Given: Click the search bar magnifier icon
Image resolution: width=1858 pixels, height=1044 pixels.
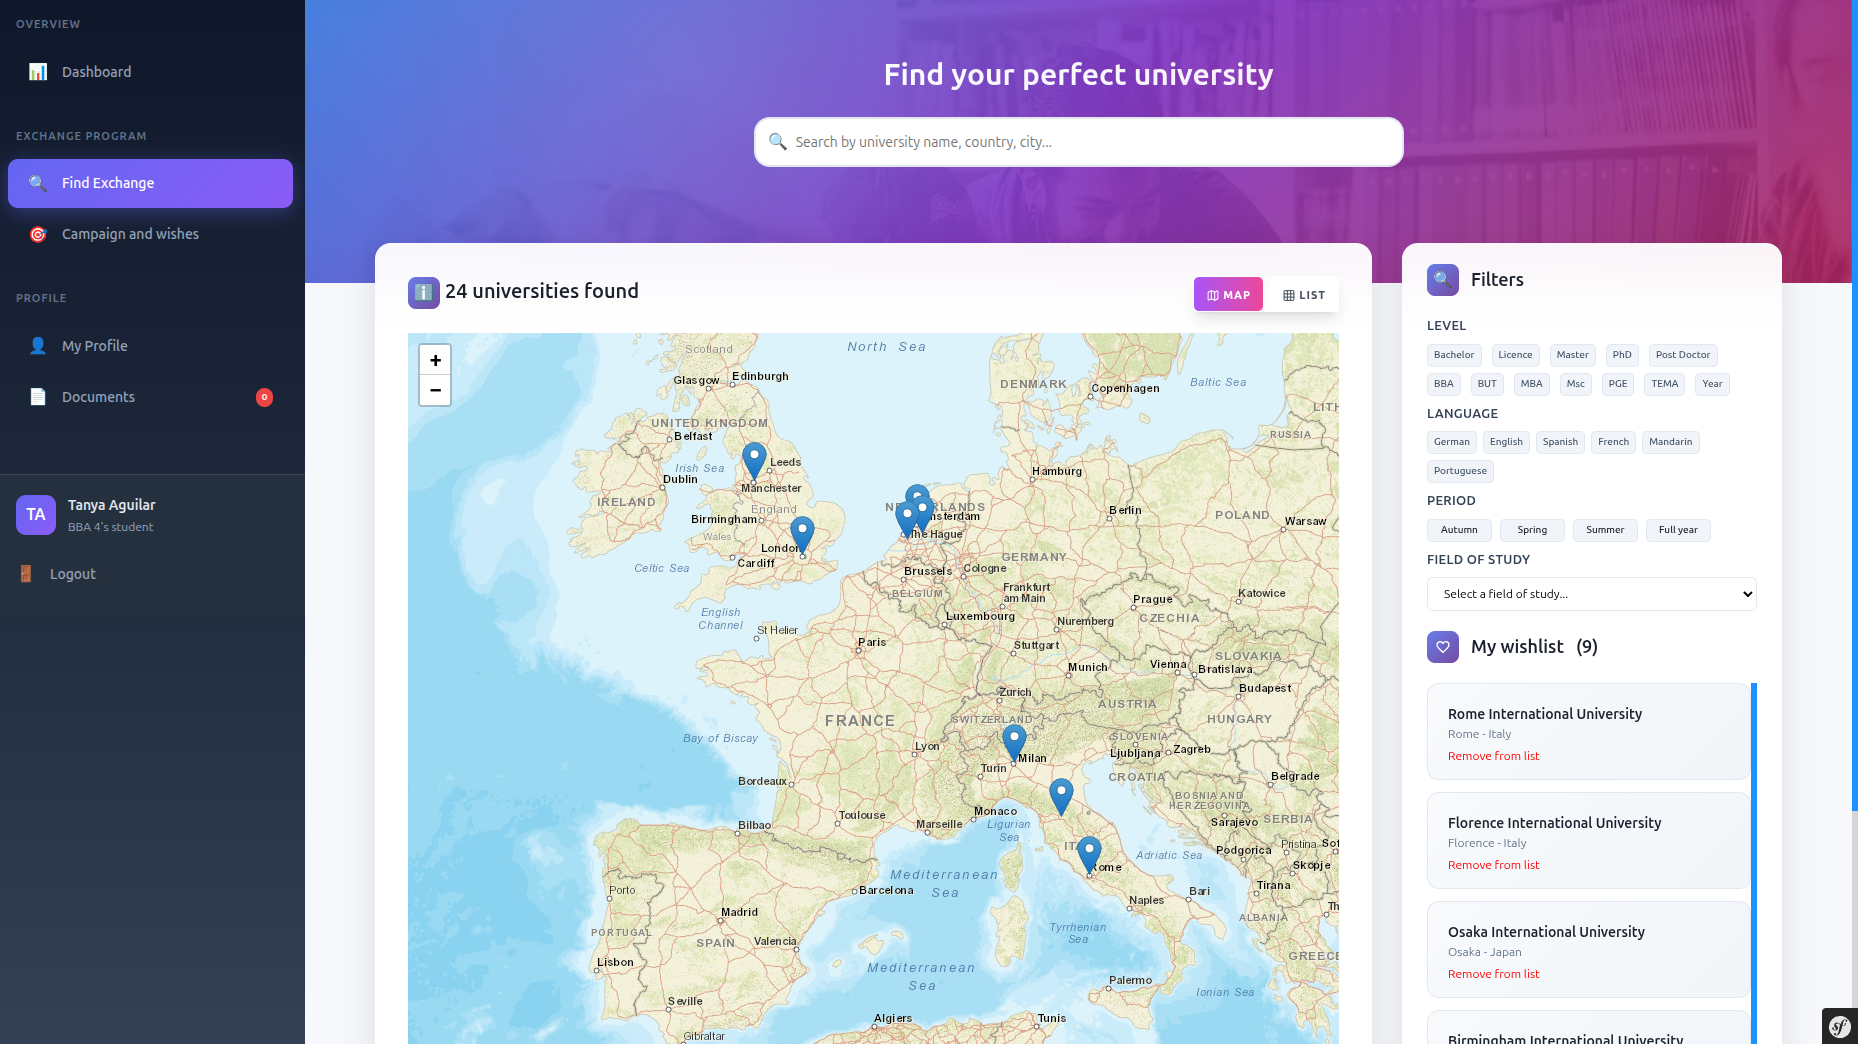Looking at the screenshot, I should 777,142.
